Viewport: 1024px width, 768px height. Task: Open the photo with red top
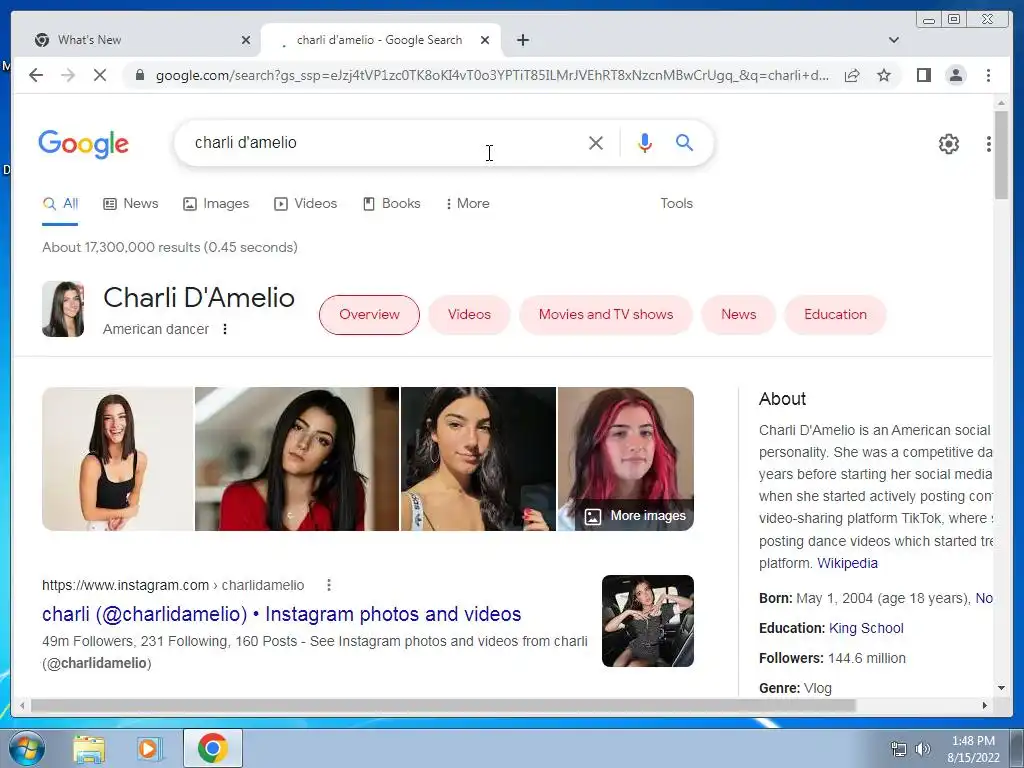[x=296, y=459]
